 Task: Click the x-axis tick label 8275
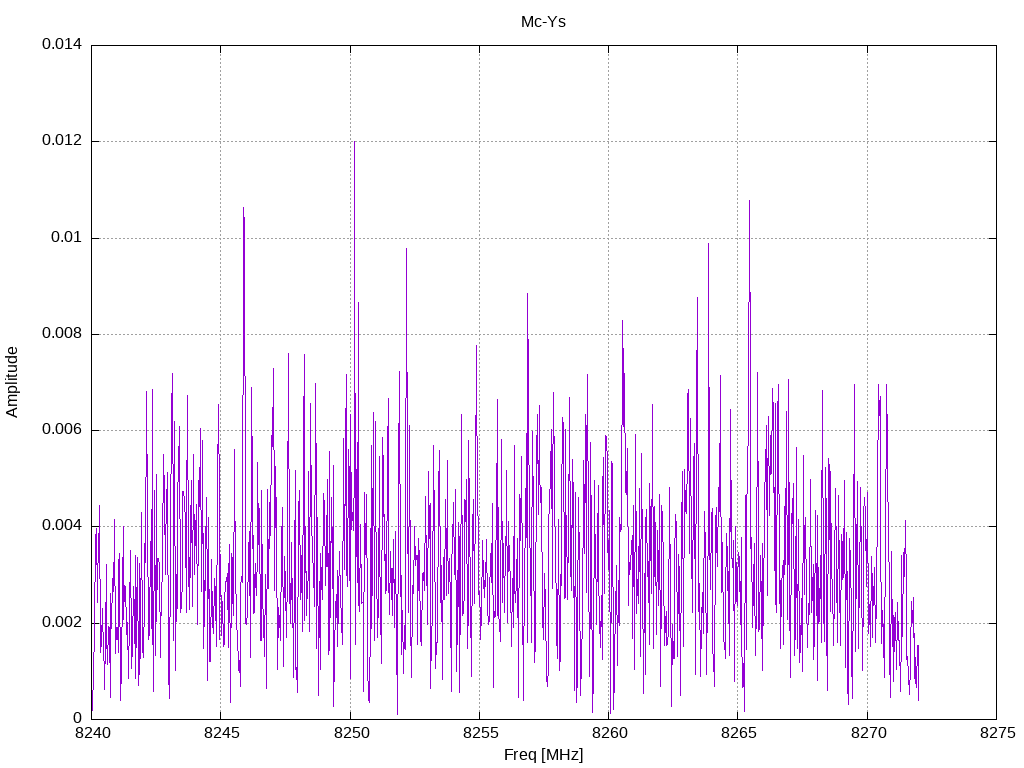[997, 733]
